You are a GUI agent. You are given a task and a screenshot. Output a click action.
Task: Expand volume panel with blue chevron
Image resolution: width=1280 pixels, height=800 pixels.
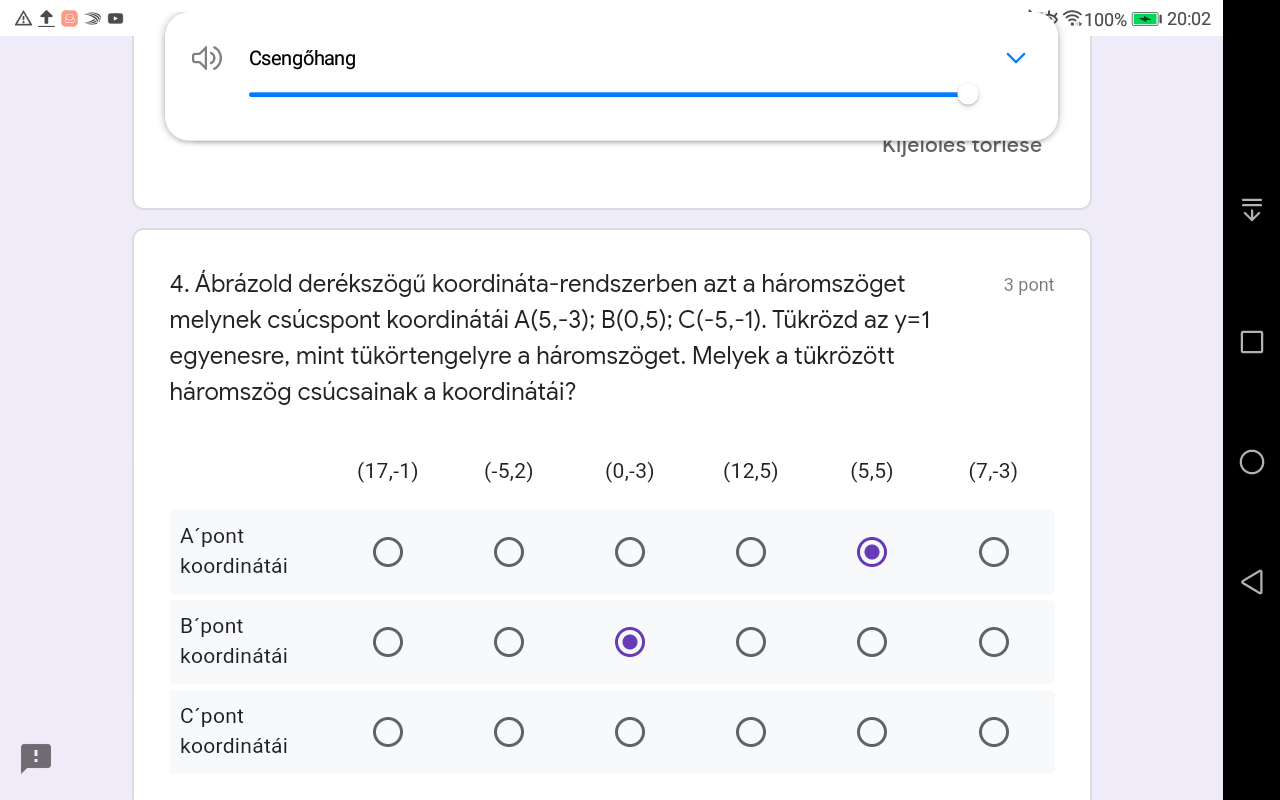coord(1015,58)
